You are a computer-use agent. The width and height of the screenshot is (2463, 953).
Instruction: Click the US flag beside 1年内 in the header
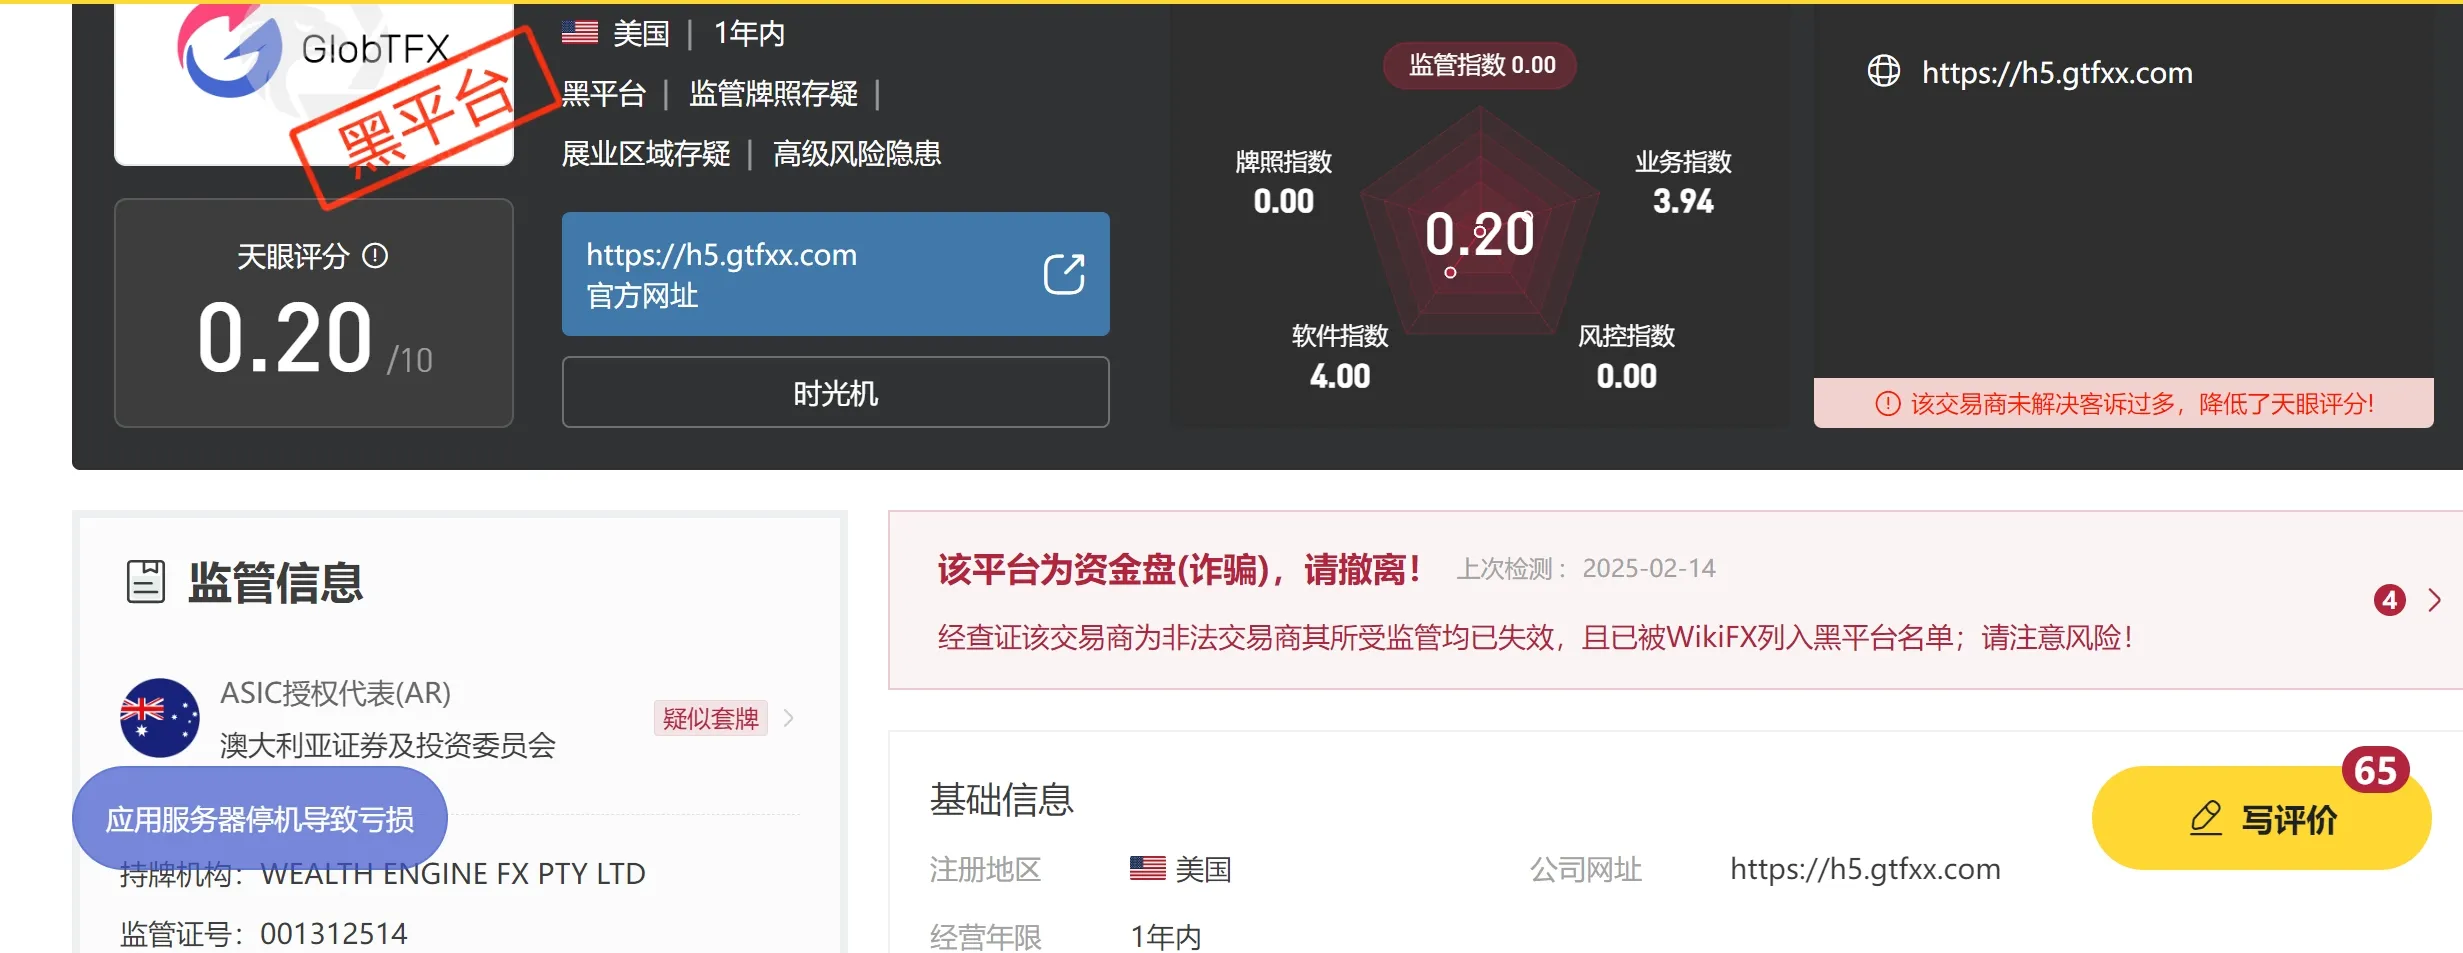pyautogui.click(x=580, y=33)
